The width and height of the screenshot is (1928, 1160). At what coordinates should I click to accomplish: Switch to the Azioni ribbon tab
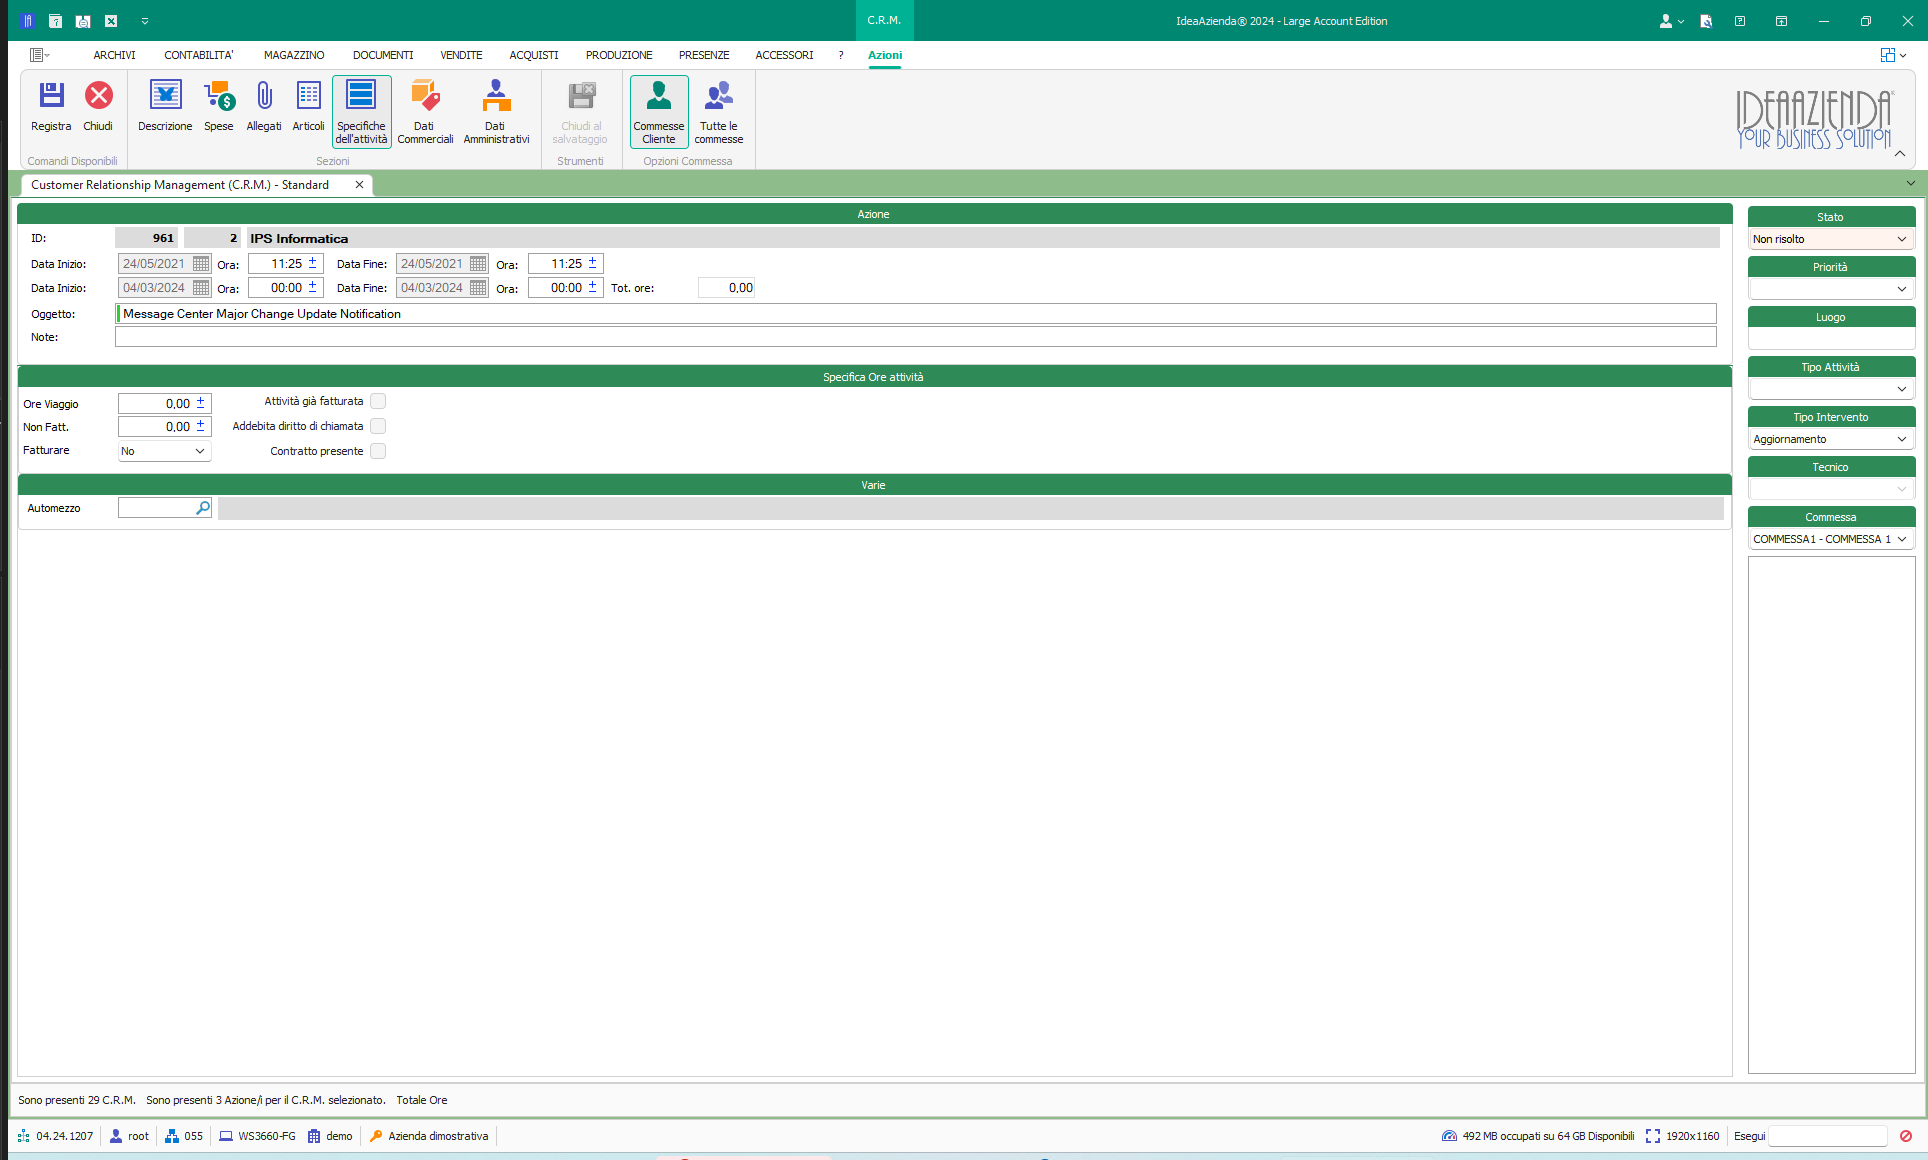point(885,55)
